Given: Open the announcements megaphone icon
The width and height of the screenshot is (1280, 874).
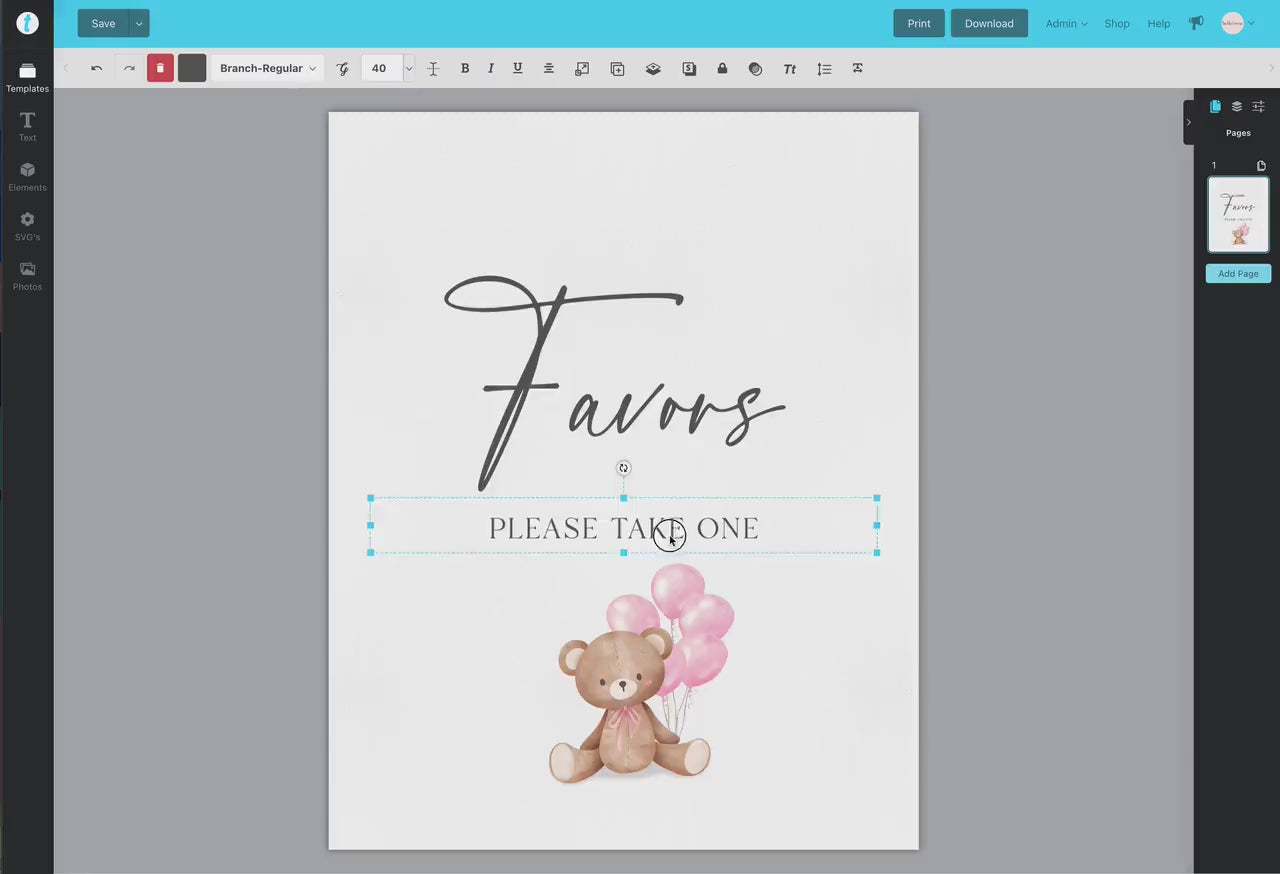Looking at the screenshot, I should point(1196,22).
